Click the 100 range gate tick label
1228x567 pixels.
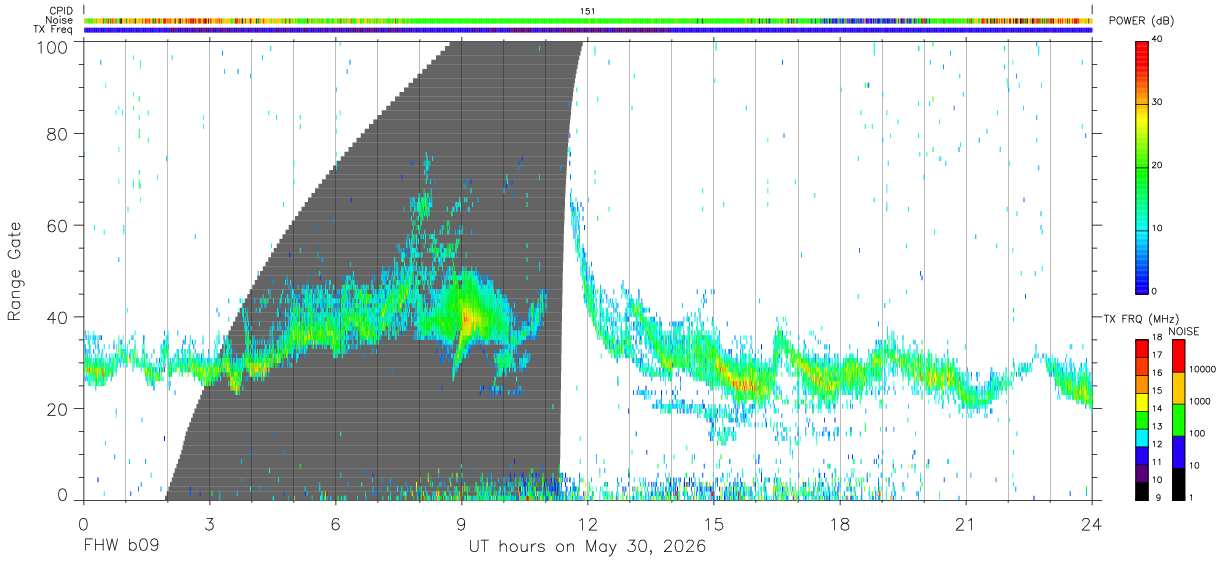[52, 46]
